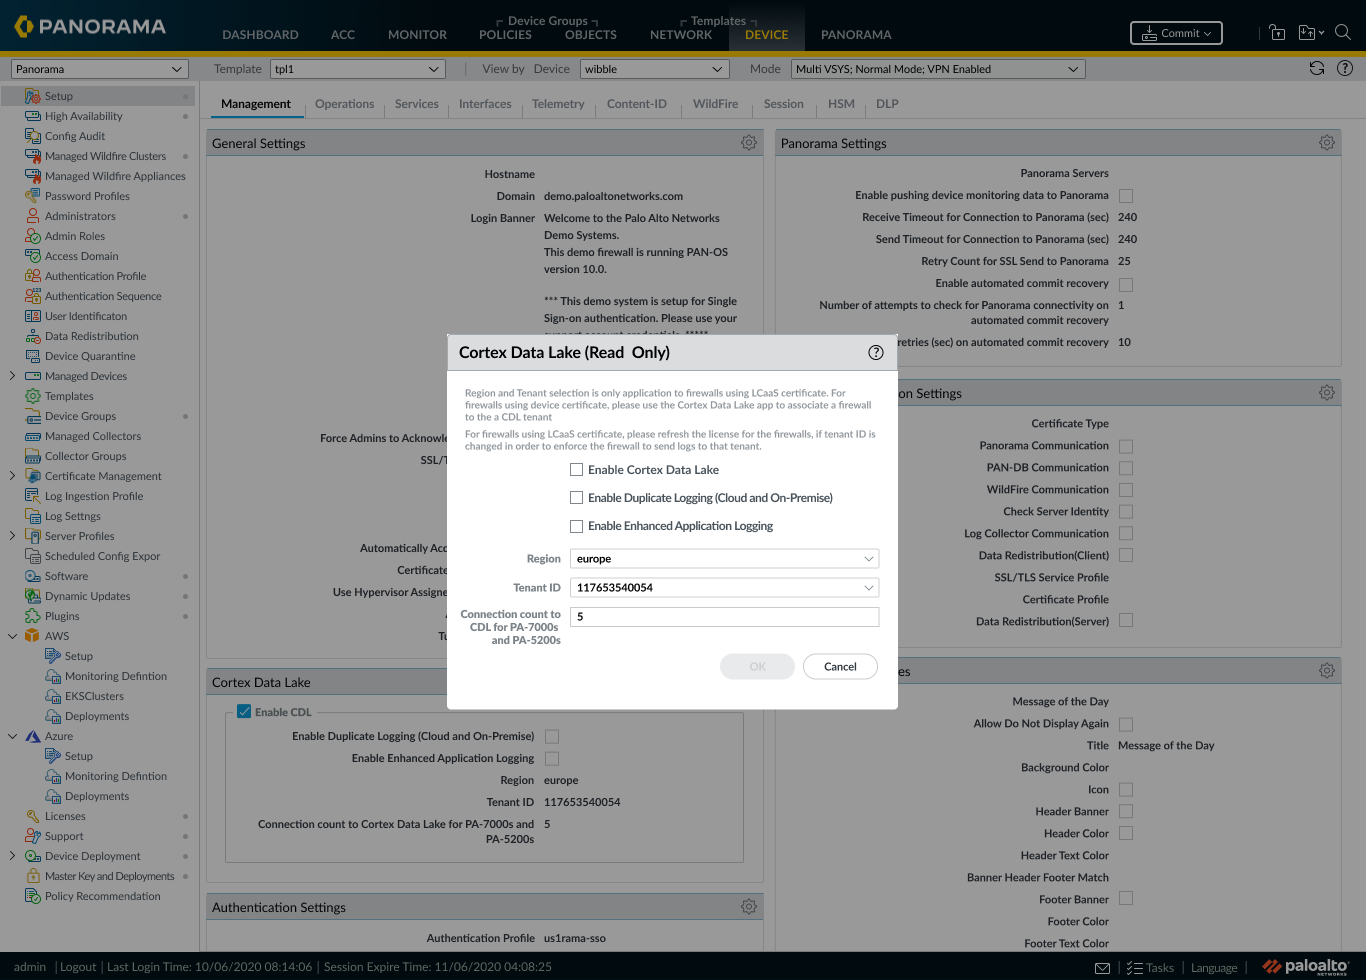The width and height of the screenshot is (1366, 980).
Task: Open Panorama Settings gear icon
Action: tap(1326, 143)
